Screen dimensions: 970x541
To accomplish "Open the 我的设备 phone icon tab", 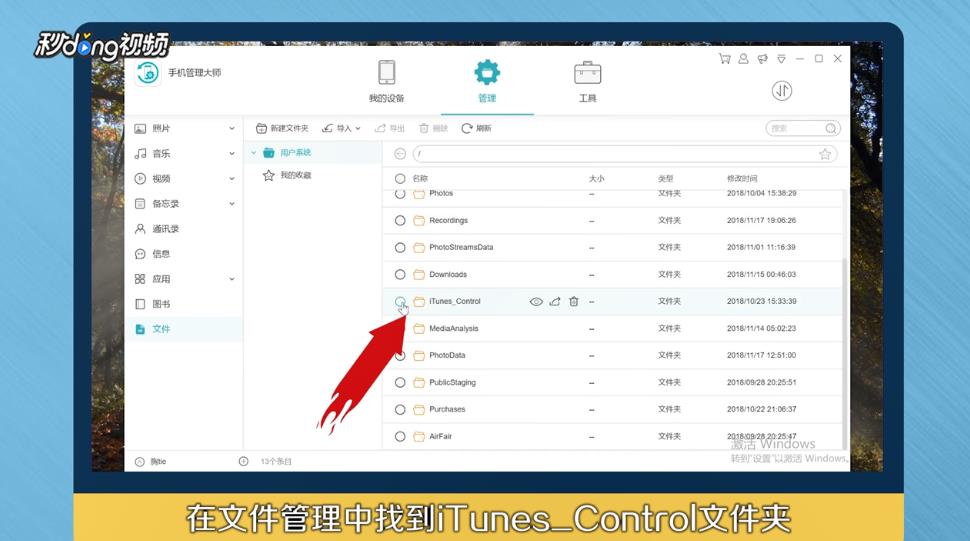I will click(387, 80).
